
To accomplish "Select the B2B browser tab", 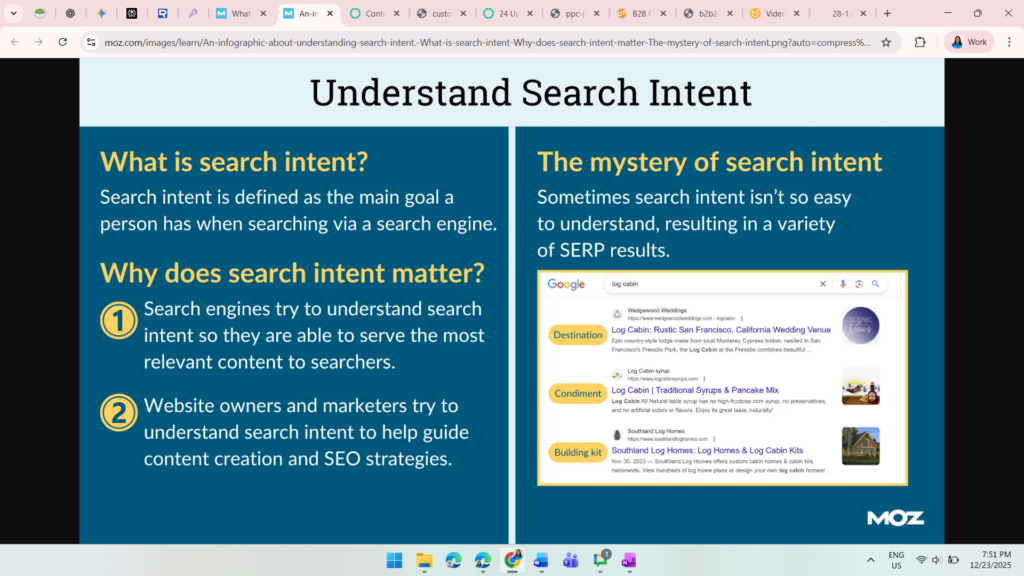I will point(638,14).
